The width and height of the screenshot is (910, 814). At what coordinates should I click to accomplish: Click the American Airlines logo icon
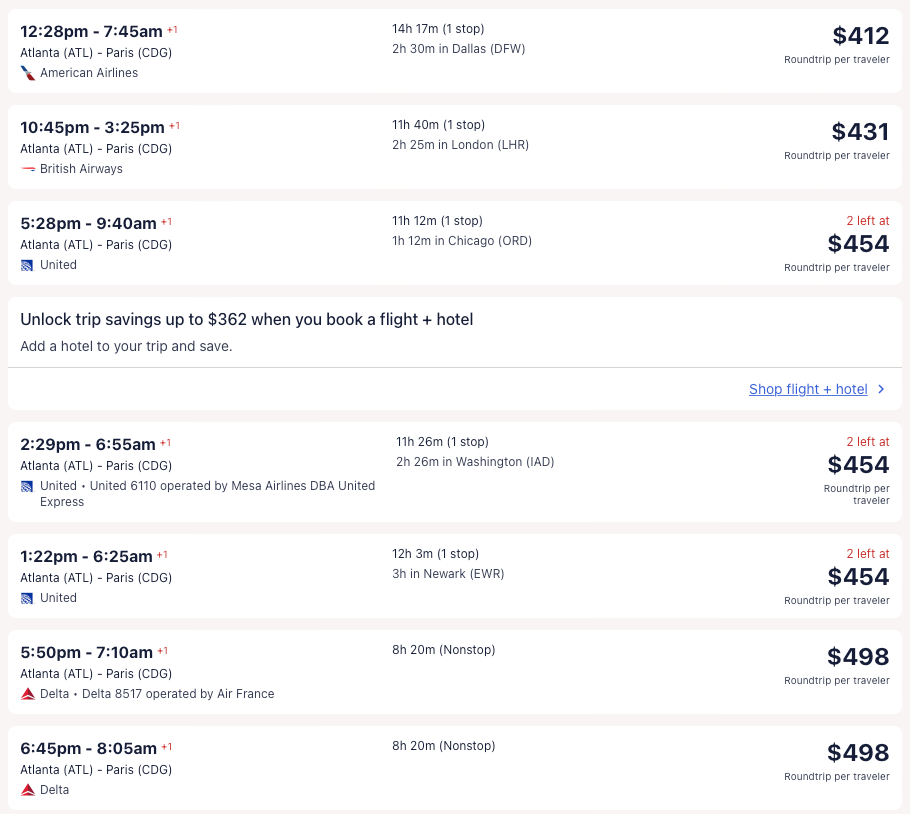(x=28, y=73)
